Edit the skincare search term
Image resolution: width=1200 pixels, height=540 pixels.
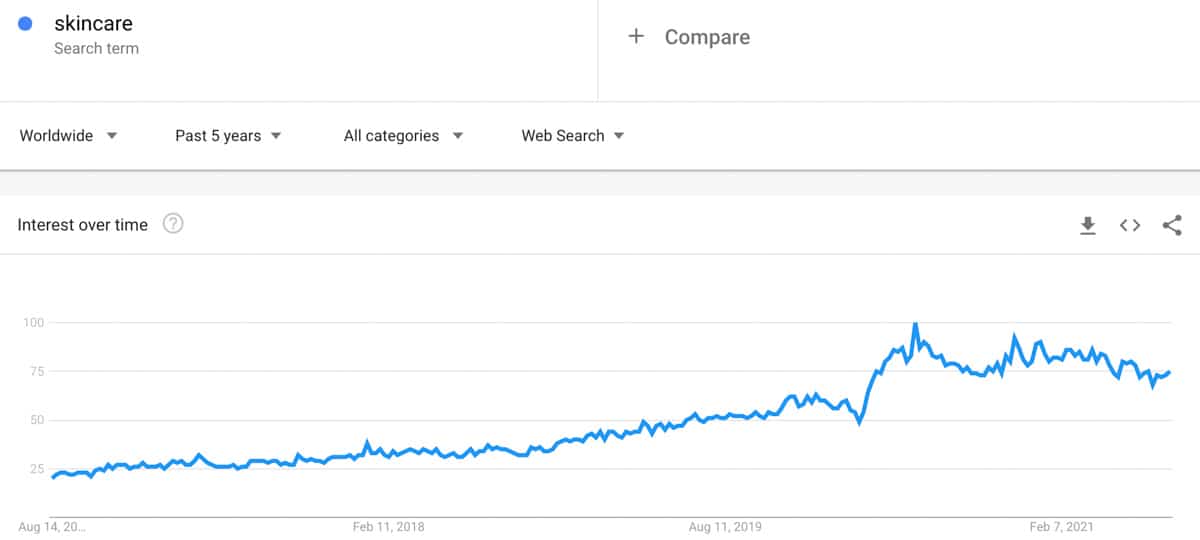93,23
